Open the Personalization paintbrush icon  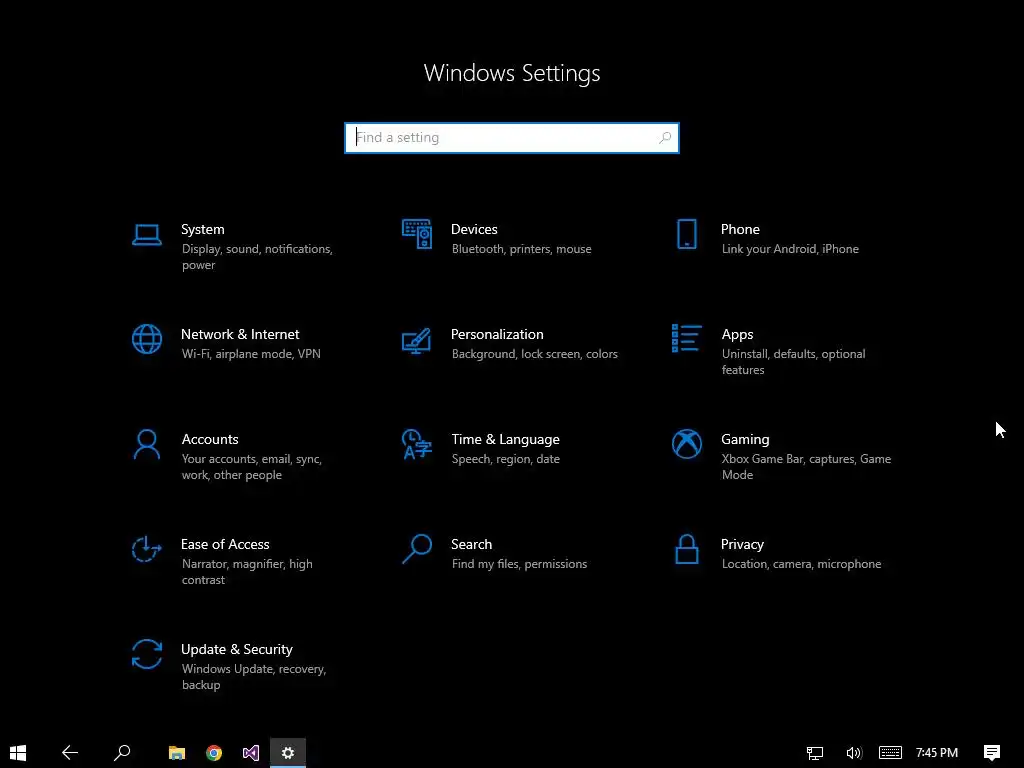[x=417, y=340]
